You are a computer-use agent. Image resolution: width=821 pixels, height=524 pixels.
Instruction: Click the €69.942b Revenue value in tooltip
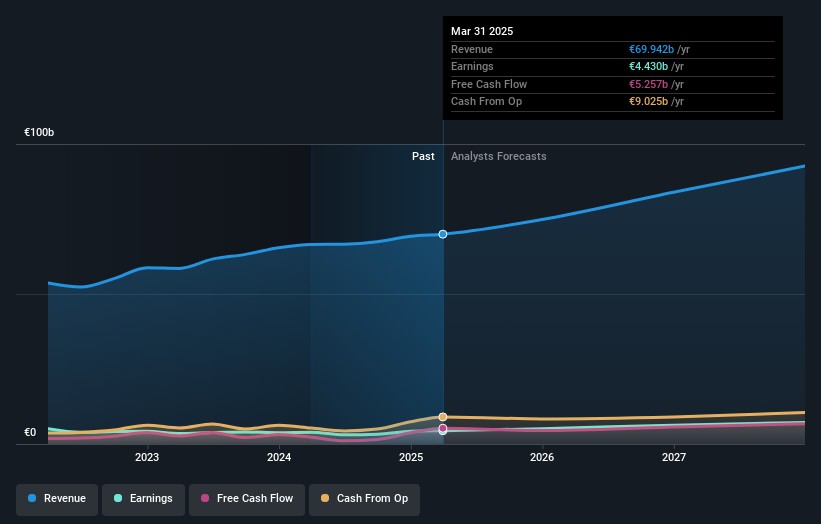click(645, 49)
